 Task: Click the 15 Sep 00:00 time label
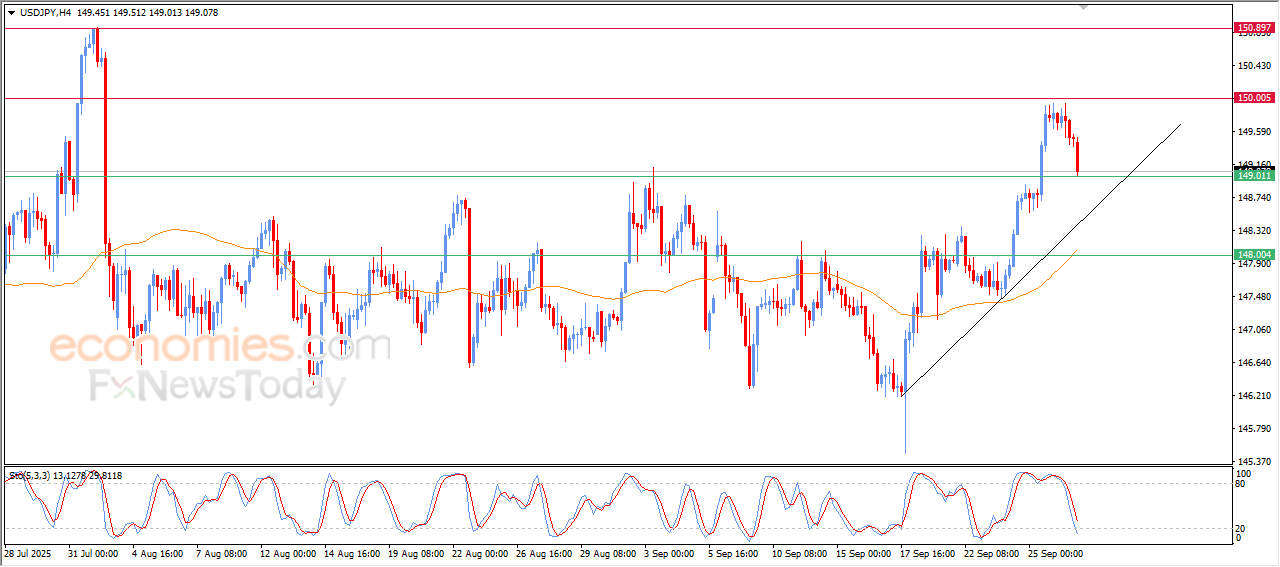864,553
